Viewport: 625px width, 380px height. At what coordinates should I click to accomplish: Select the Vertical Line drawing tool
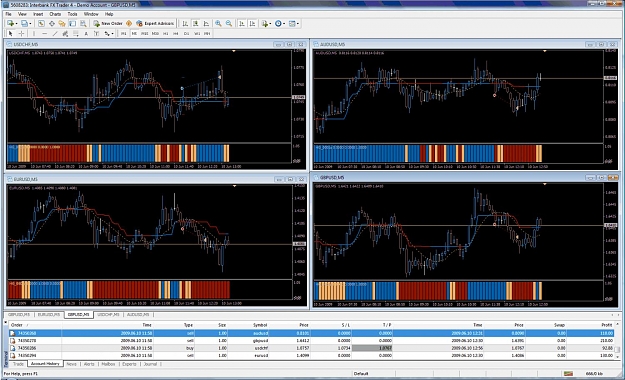34,33
